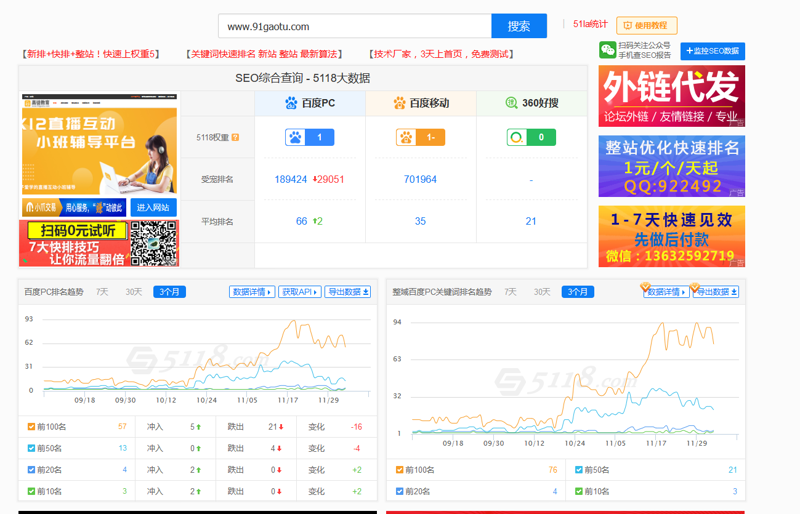Focus the domain input with www.91gaotu.com
800x514 pixels.
tap(355, 26)
